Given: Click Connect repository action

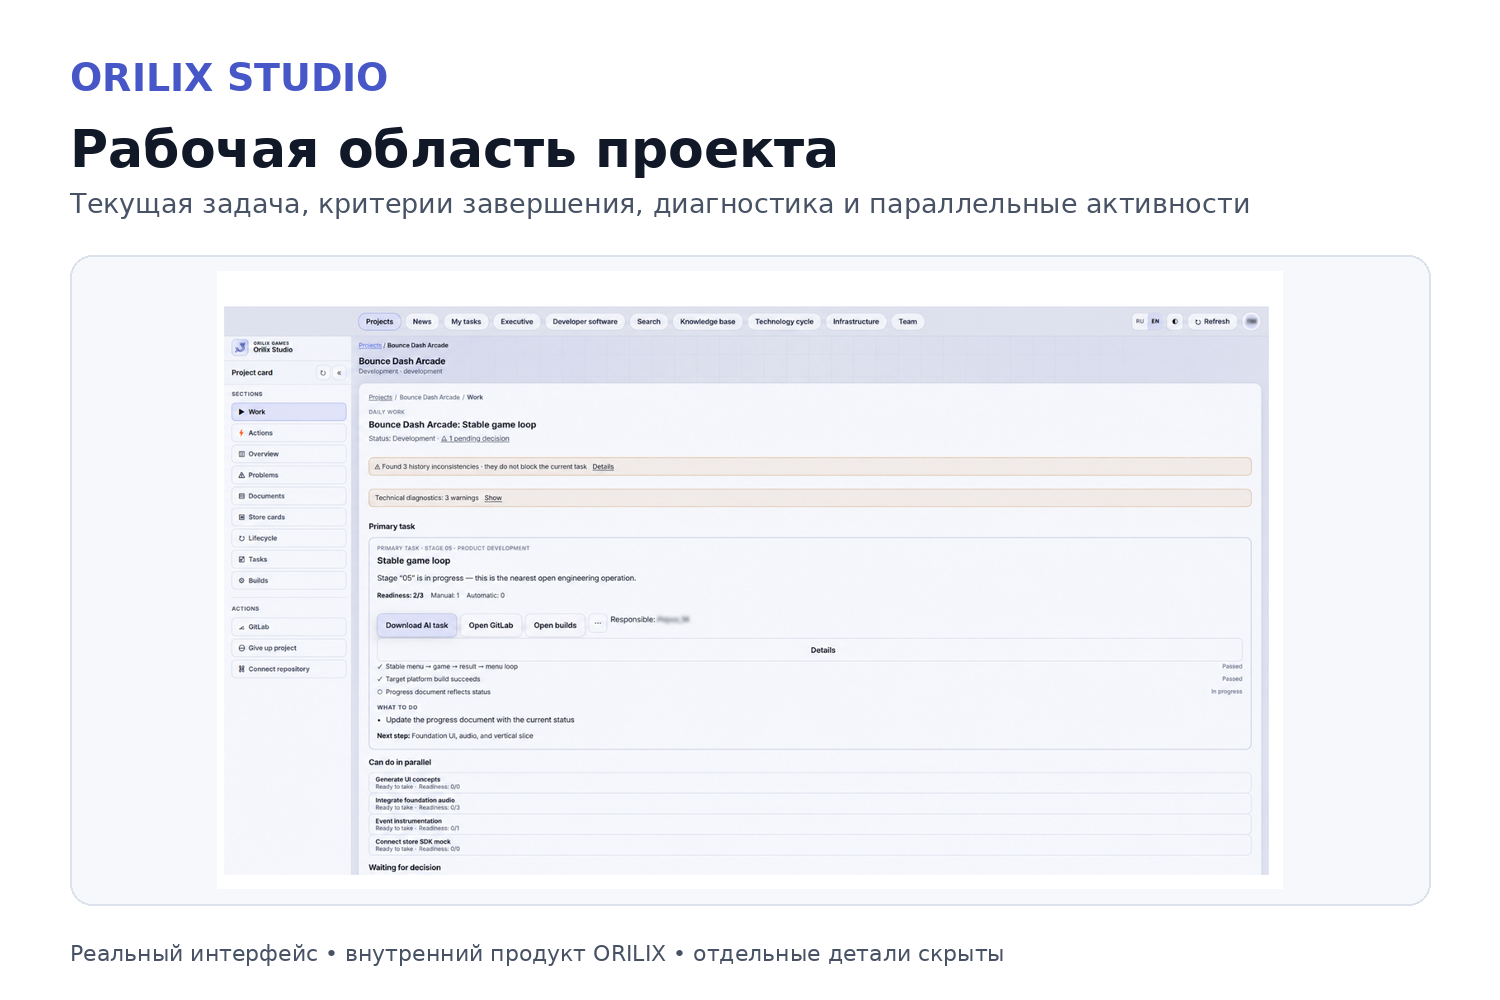Looking at the screenshot, I should [x=289, y=669].
